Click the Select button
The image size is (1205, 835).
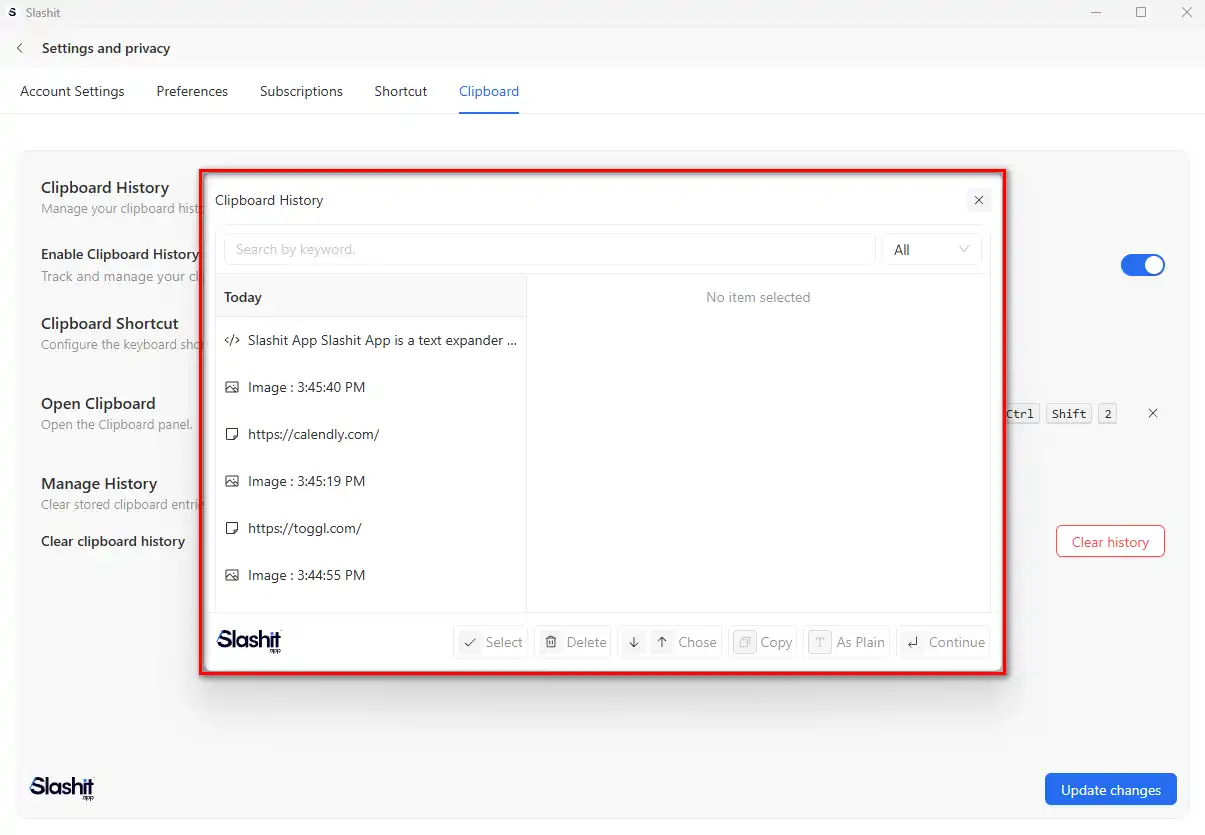tap(491, 642)
